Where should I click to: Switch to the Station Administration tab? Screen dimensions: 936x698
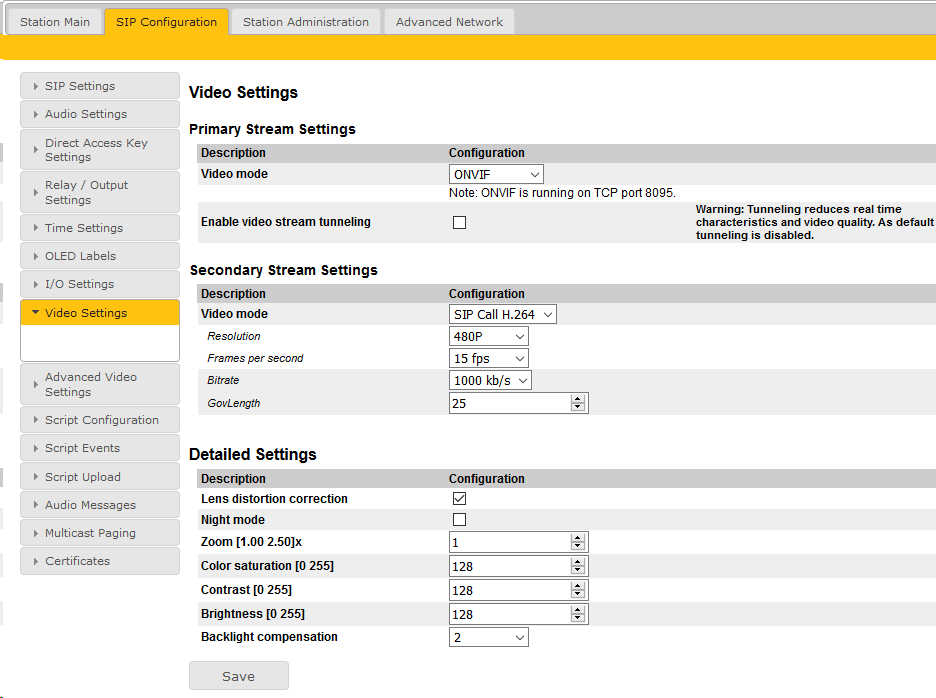point(306,22)
